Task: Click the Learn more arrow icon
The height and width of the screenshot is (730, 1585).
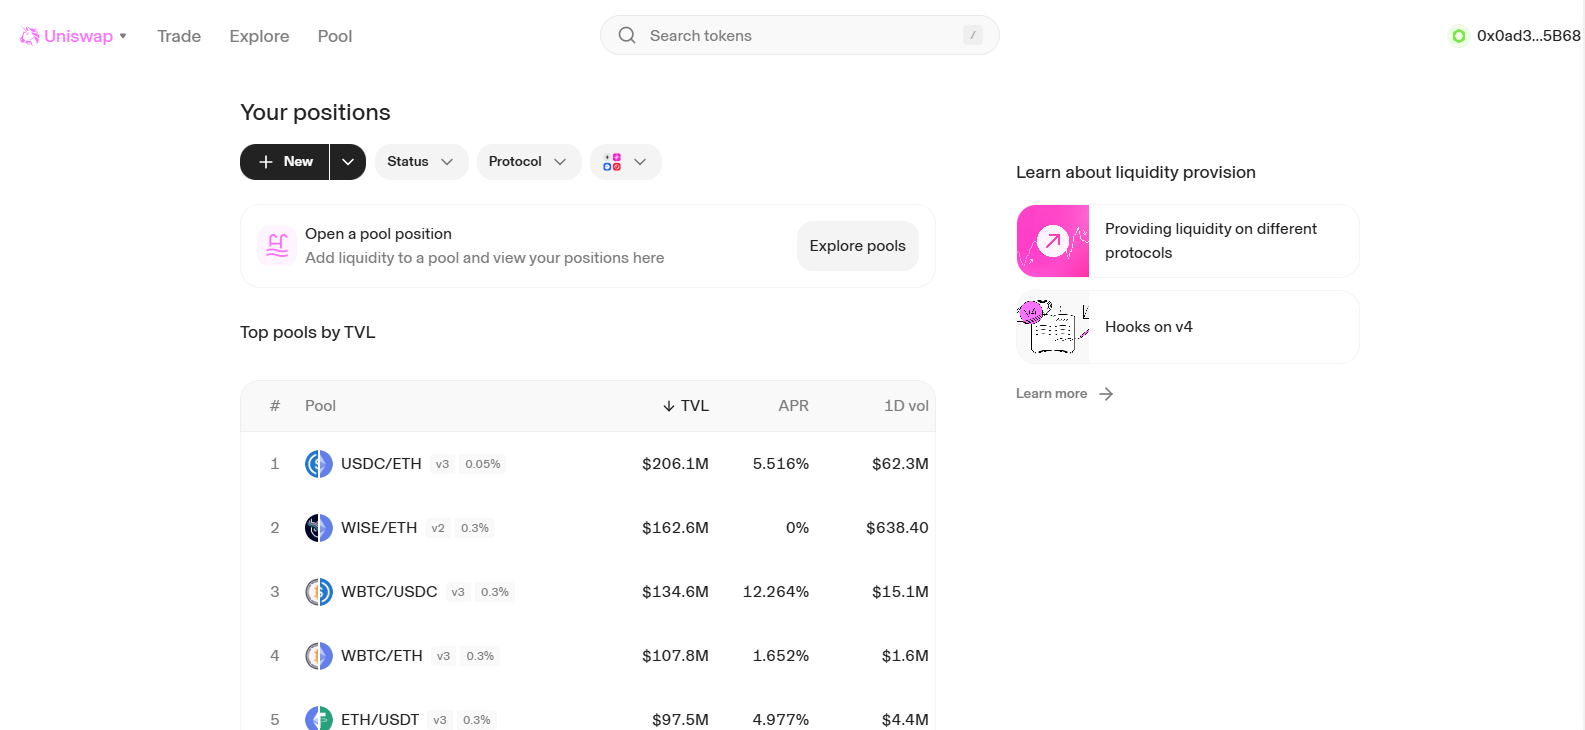Action: point(1106,394)
